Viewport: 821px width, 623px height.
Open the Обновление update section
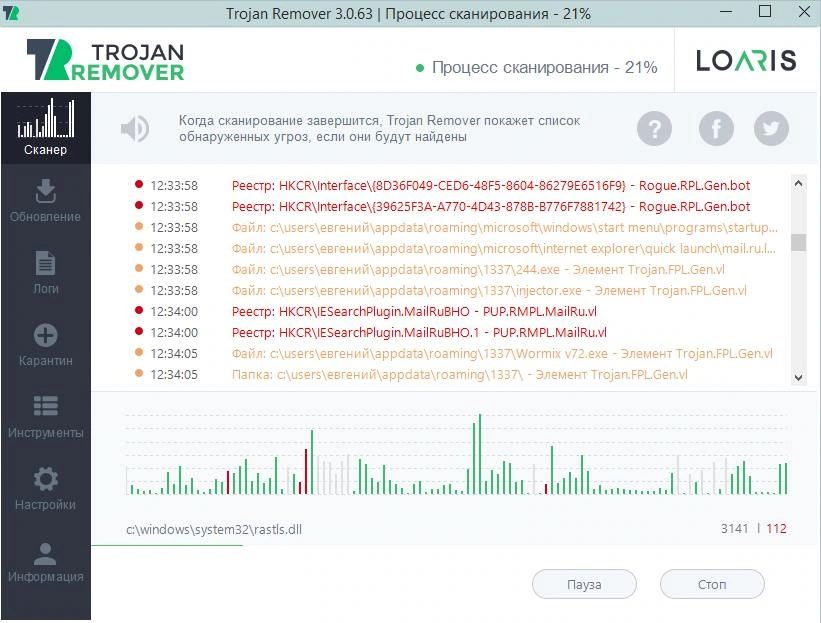(46, 201)
